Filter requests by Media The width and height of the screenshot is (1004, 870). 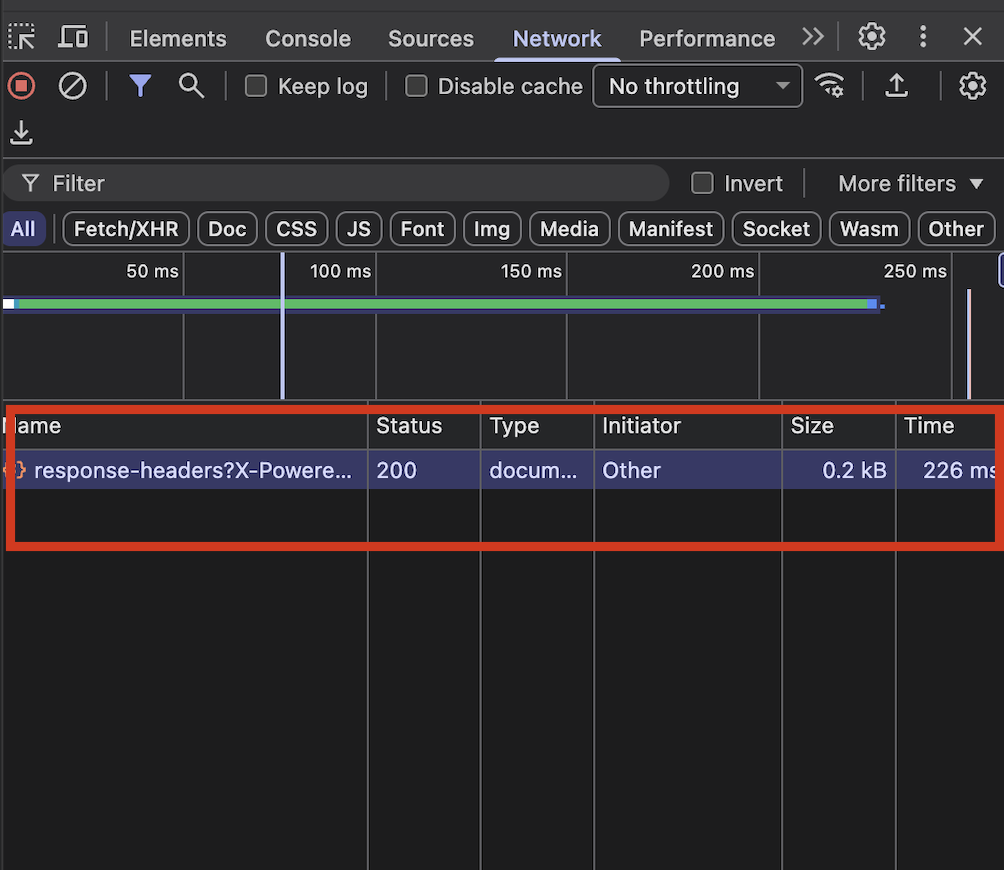point(569,229)
